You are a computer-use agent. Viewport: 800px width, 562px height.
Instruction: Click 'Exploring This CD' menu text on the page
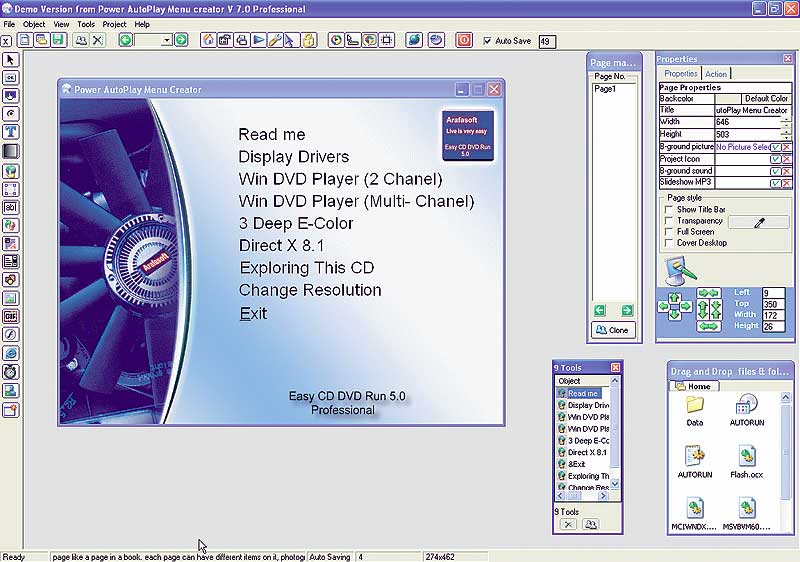(x=307, y=268)
